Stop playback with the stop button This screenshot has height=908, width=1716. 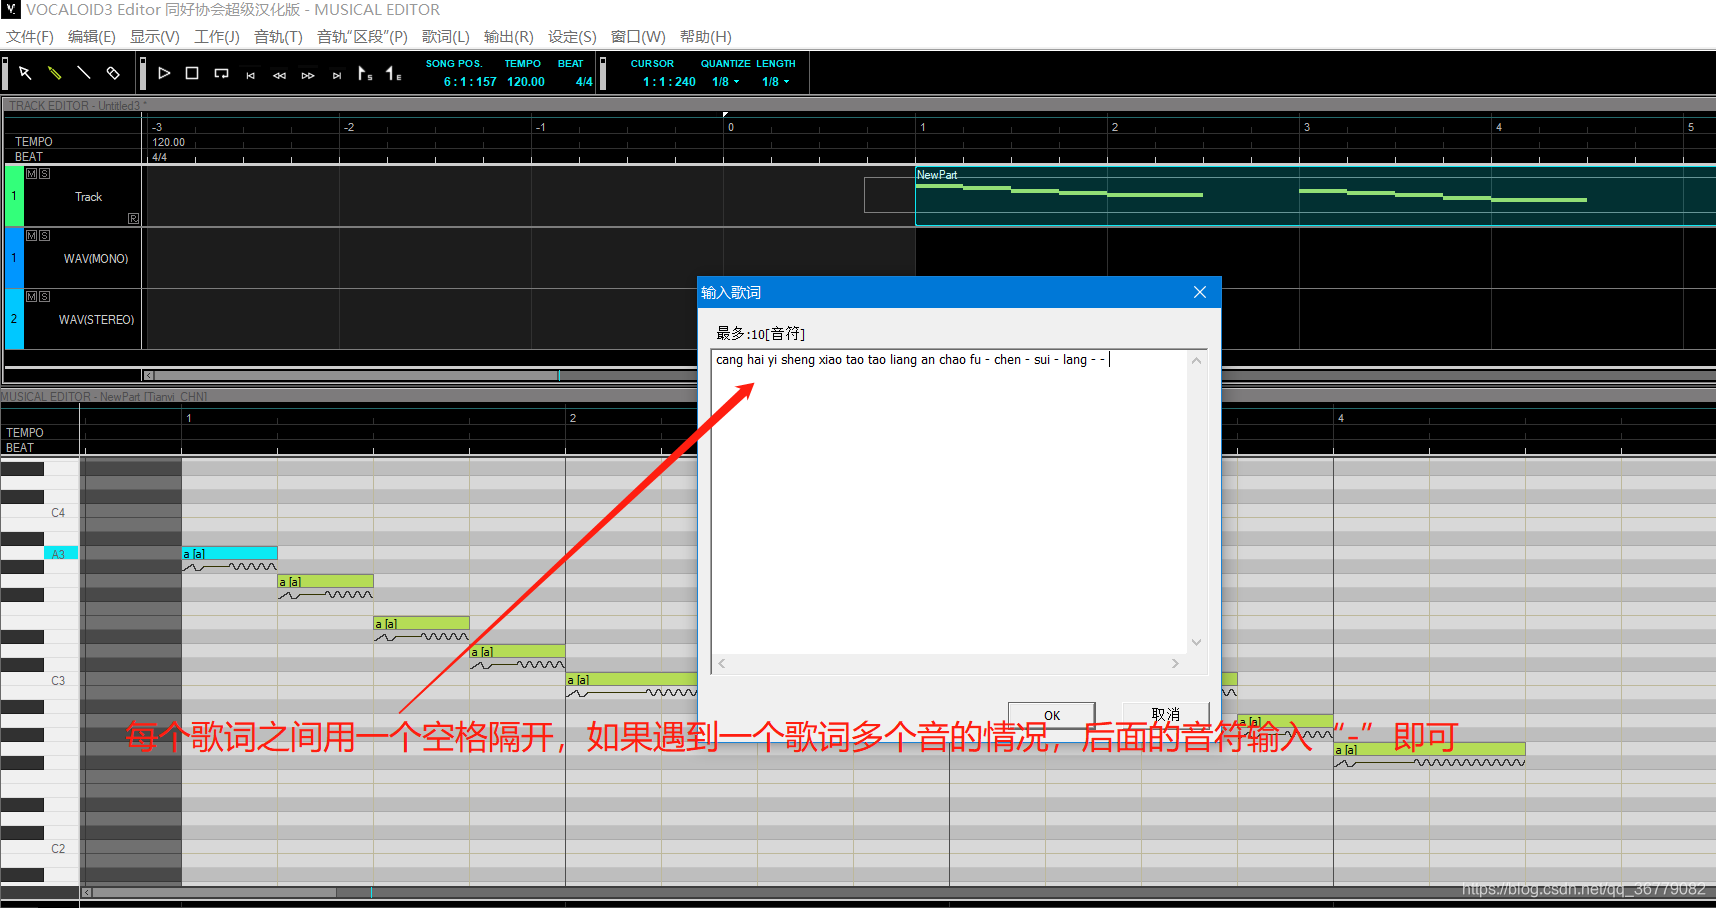pos(192,73)
